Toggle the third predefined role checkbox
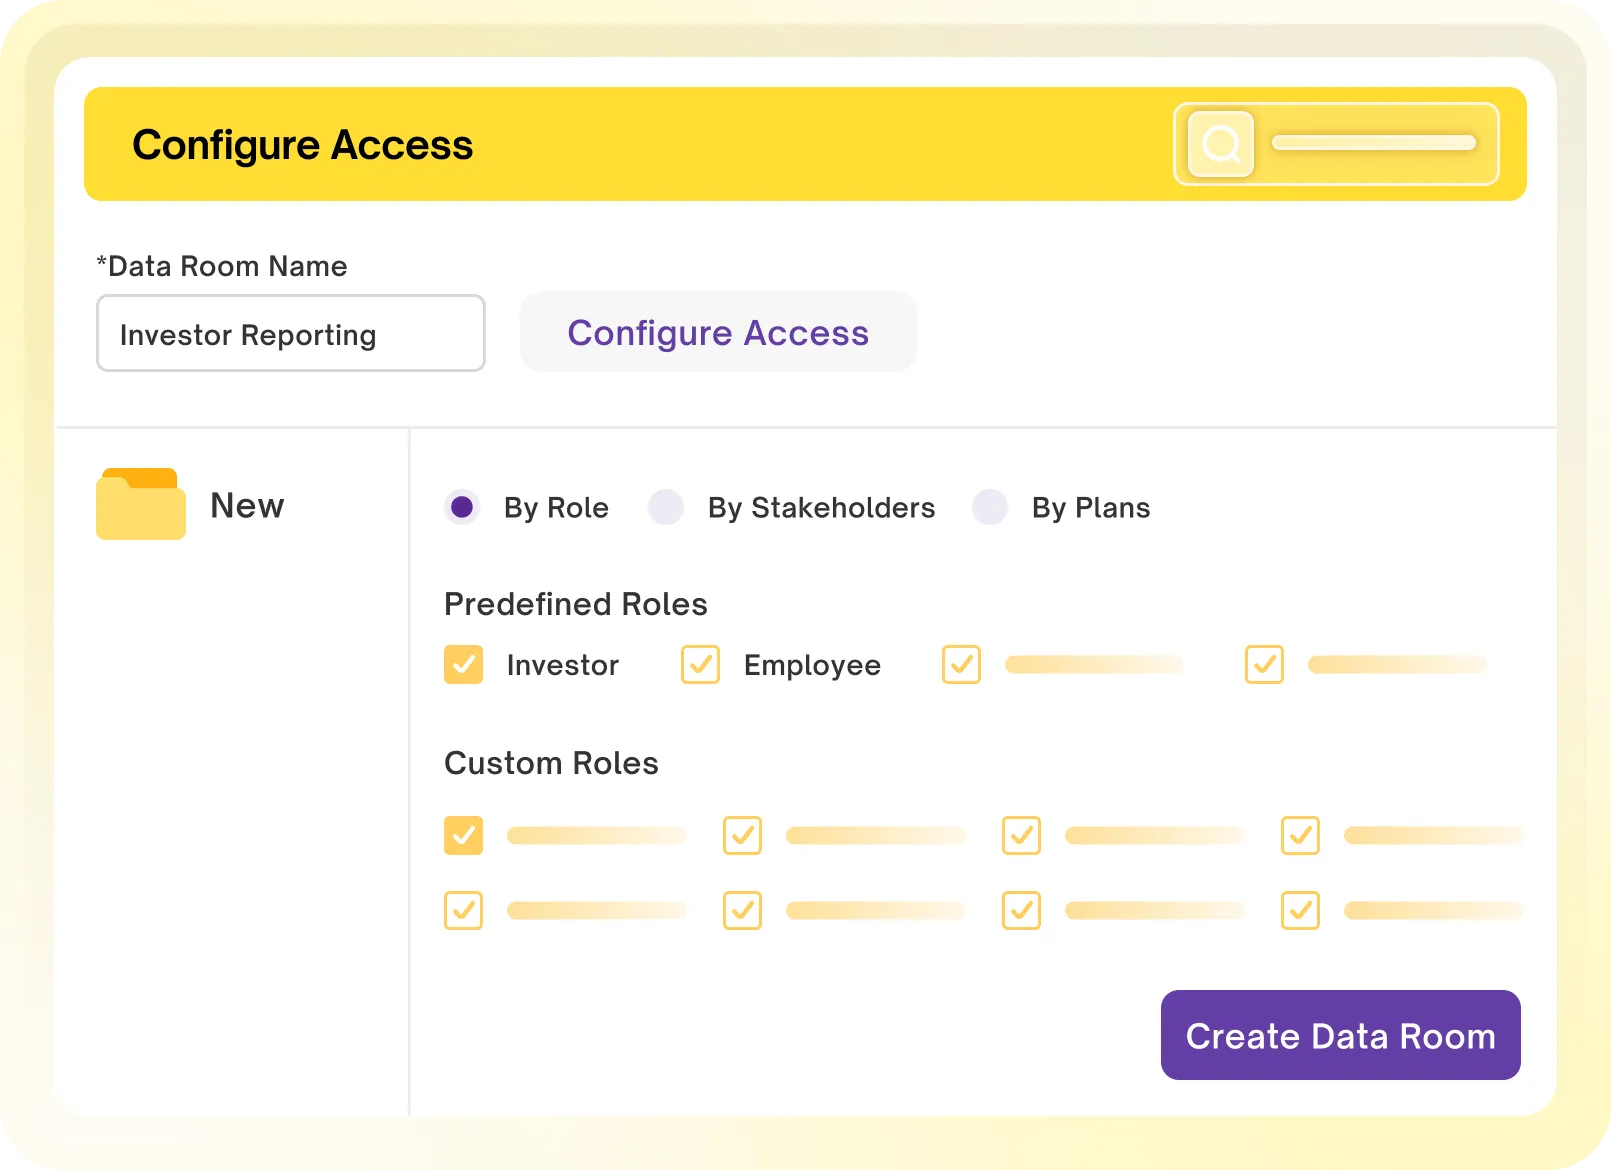The height and width of the screenshot is (1170, 1611). pyautogui.click(x=961, y=665)
